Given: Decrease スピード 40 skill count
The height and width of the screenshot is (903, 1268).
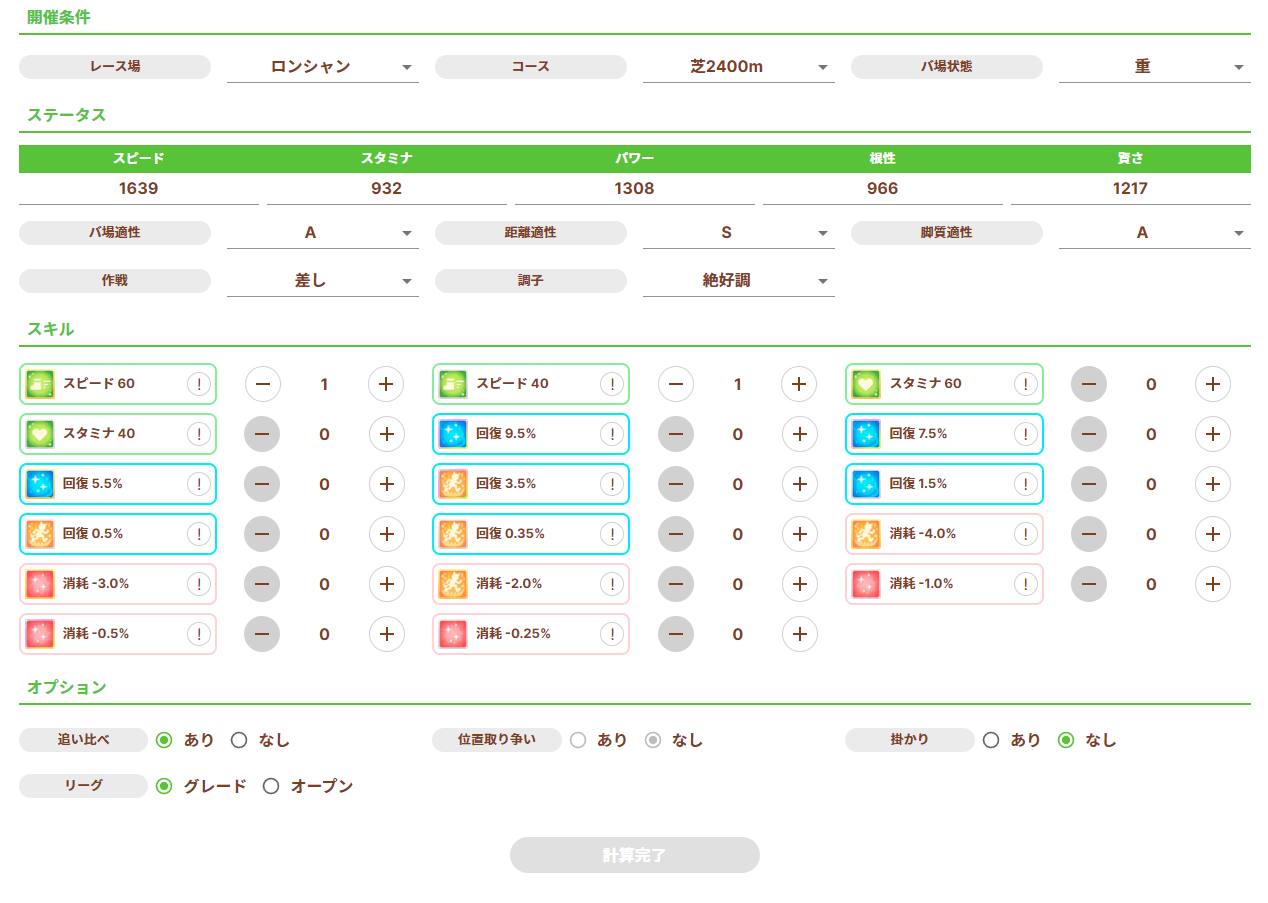Looking at the screenshot, I should [x=676, y=384].
